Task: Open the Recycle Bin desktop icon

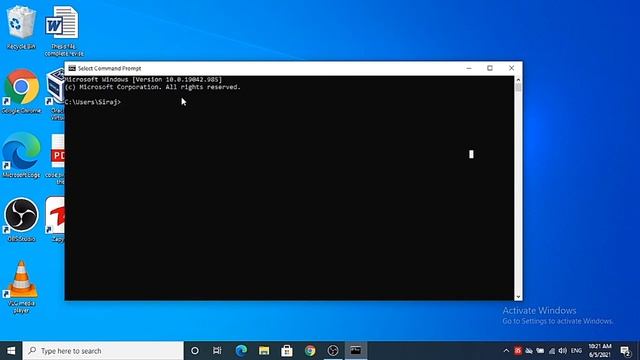Action: click(21, 27)
